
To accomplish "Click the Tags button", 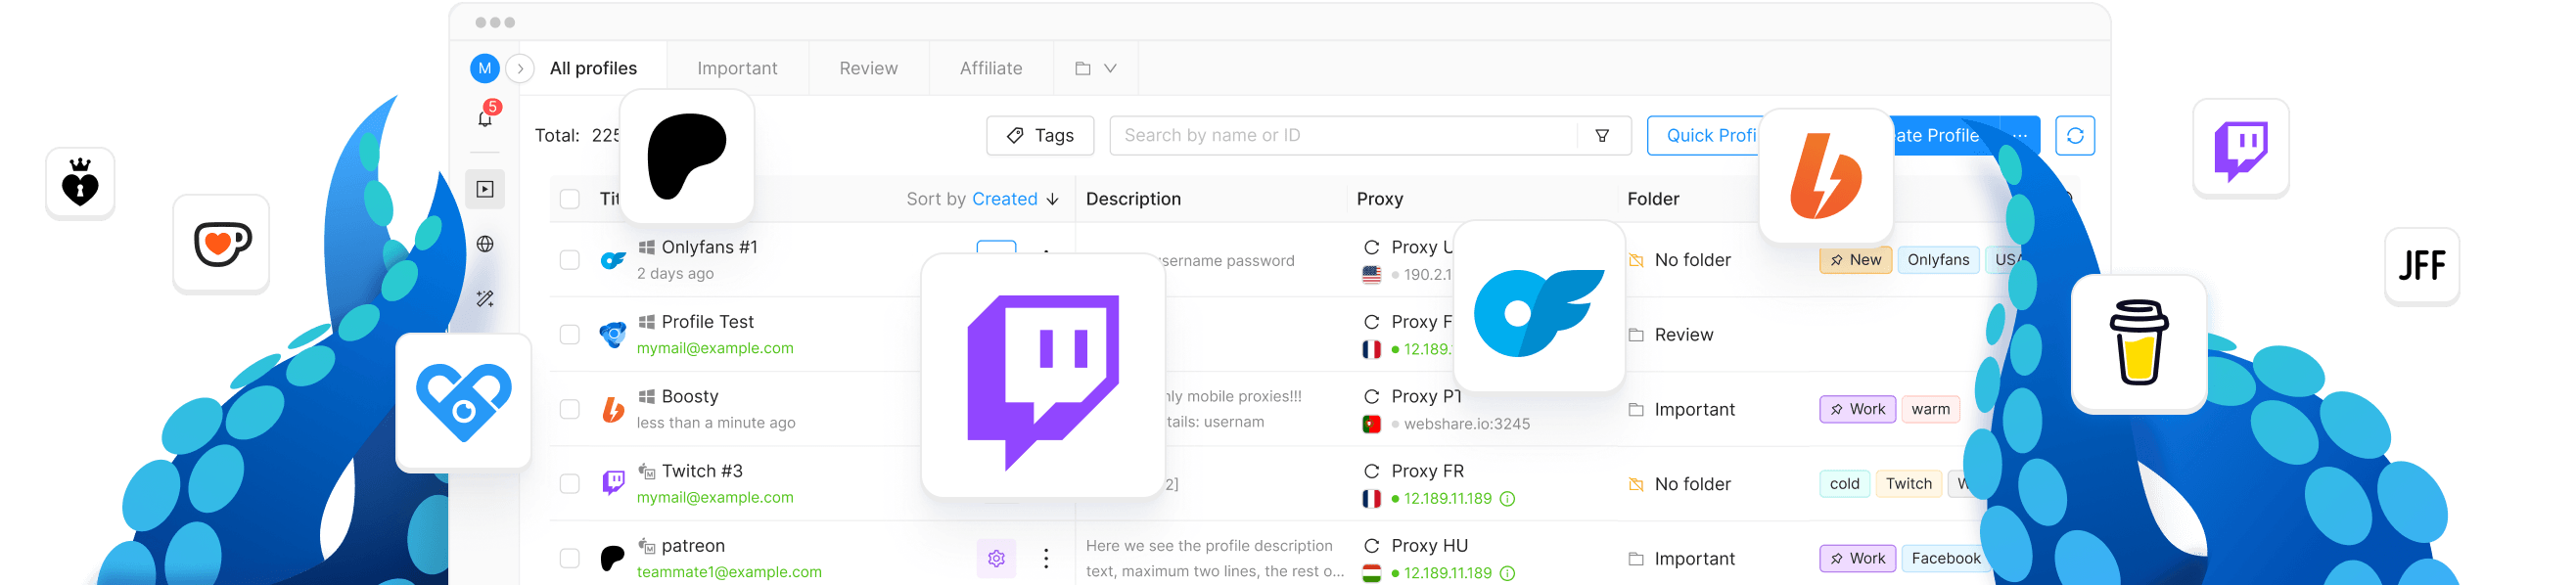I will click(1040, 135).
